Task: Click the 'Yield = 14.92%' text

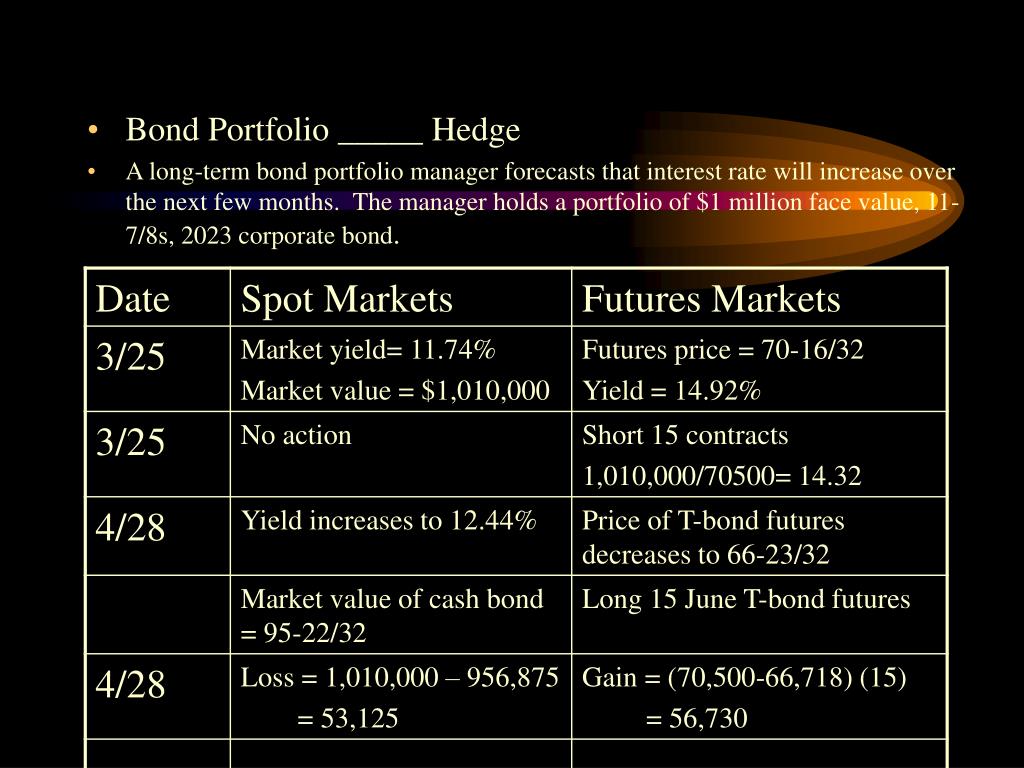Action: tap(671, 391)
